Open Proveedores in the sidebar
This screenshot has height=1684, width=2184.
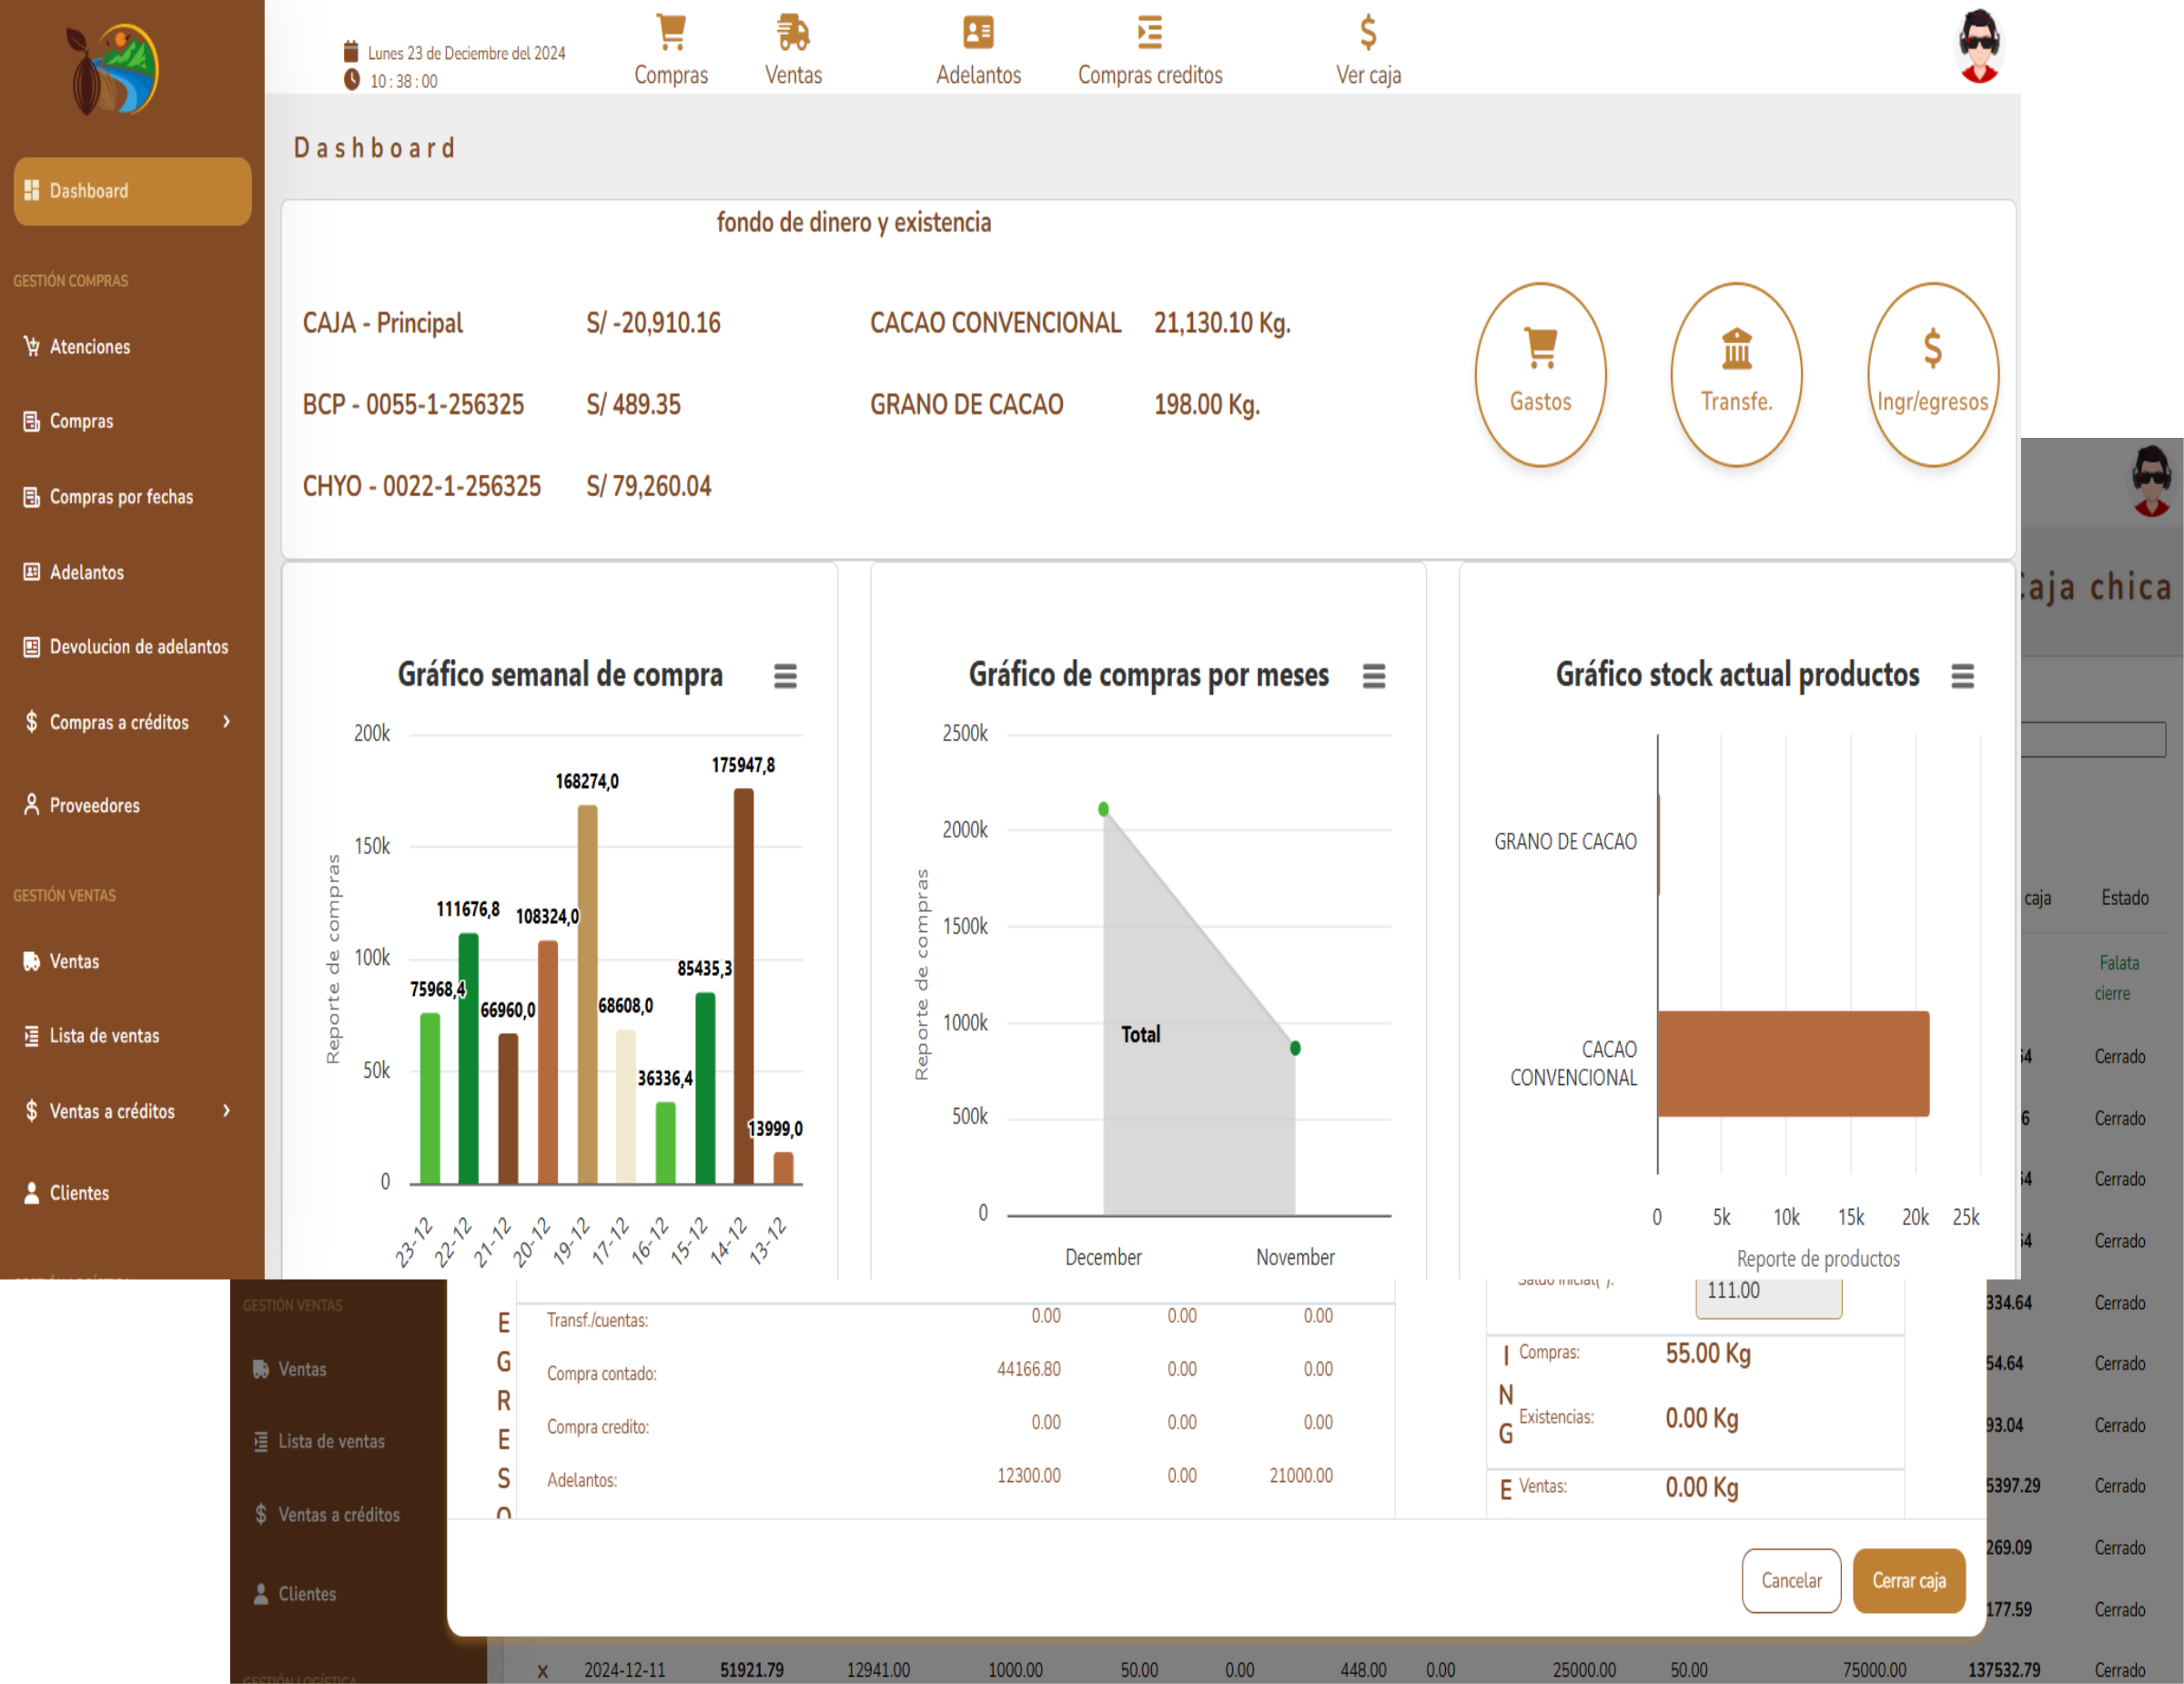coord(95,806)
